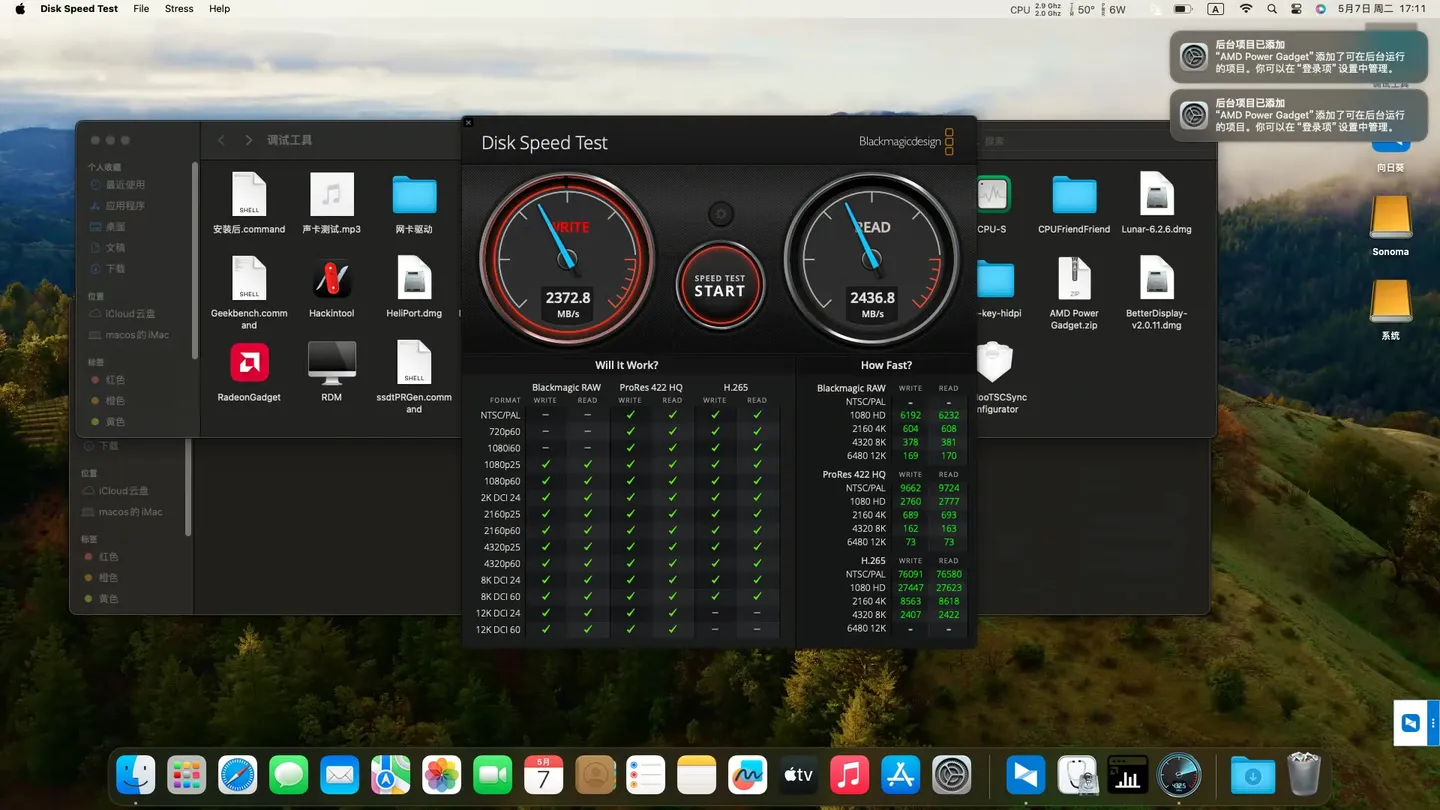Viewport: 1440px width, 810px height.
Task: Open Launchpad from the Dock
Action: 186,773
